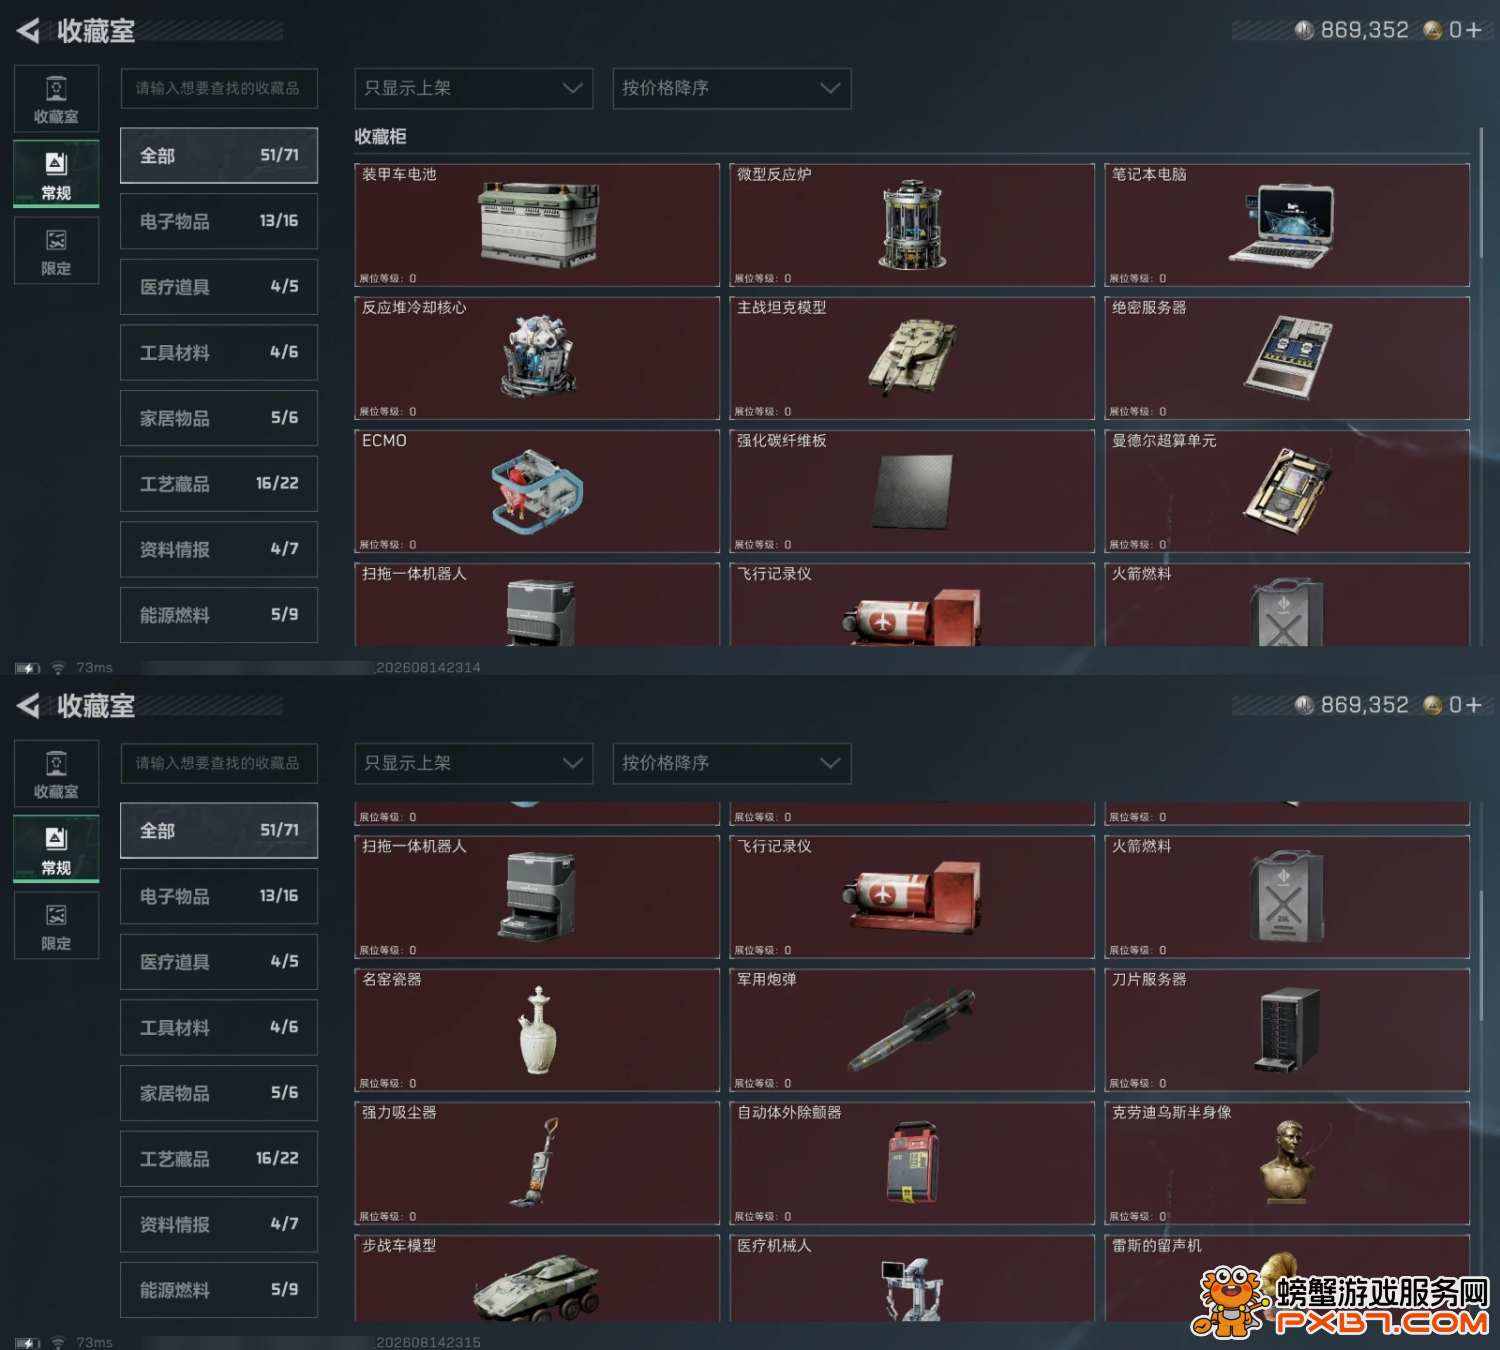Open 家居物品 category in lower screenshot
The width and height of the screenshot is (1500, 1350).
click(219, 1093)
